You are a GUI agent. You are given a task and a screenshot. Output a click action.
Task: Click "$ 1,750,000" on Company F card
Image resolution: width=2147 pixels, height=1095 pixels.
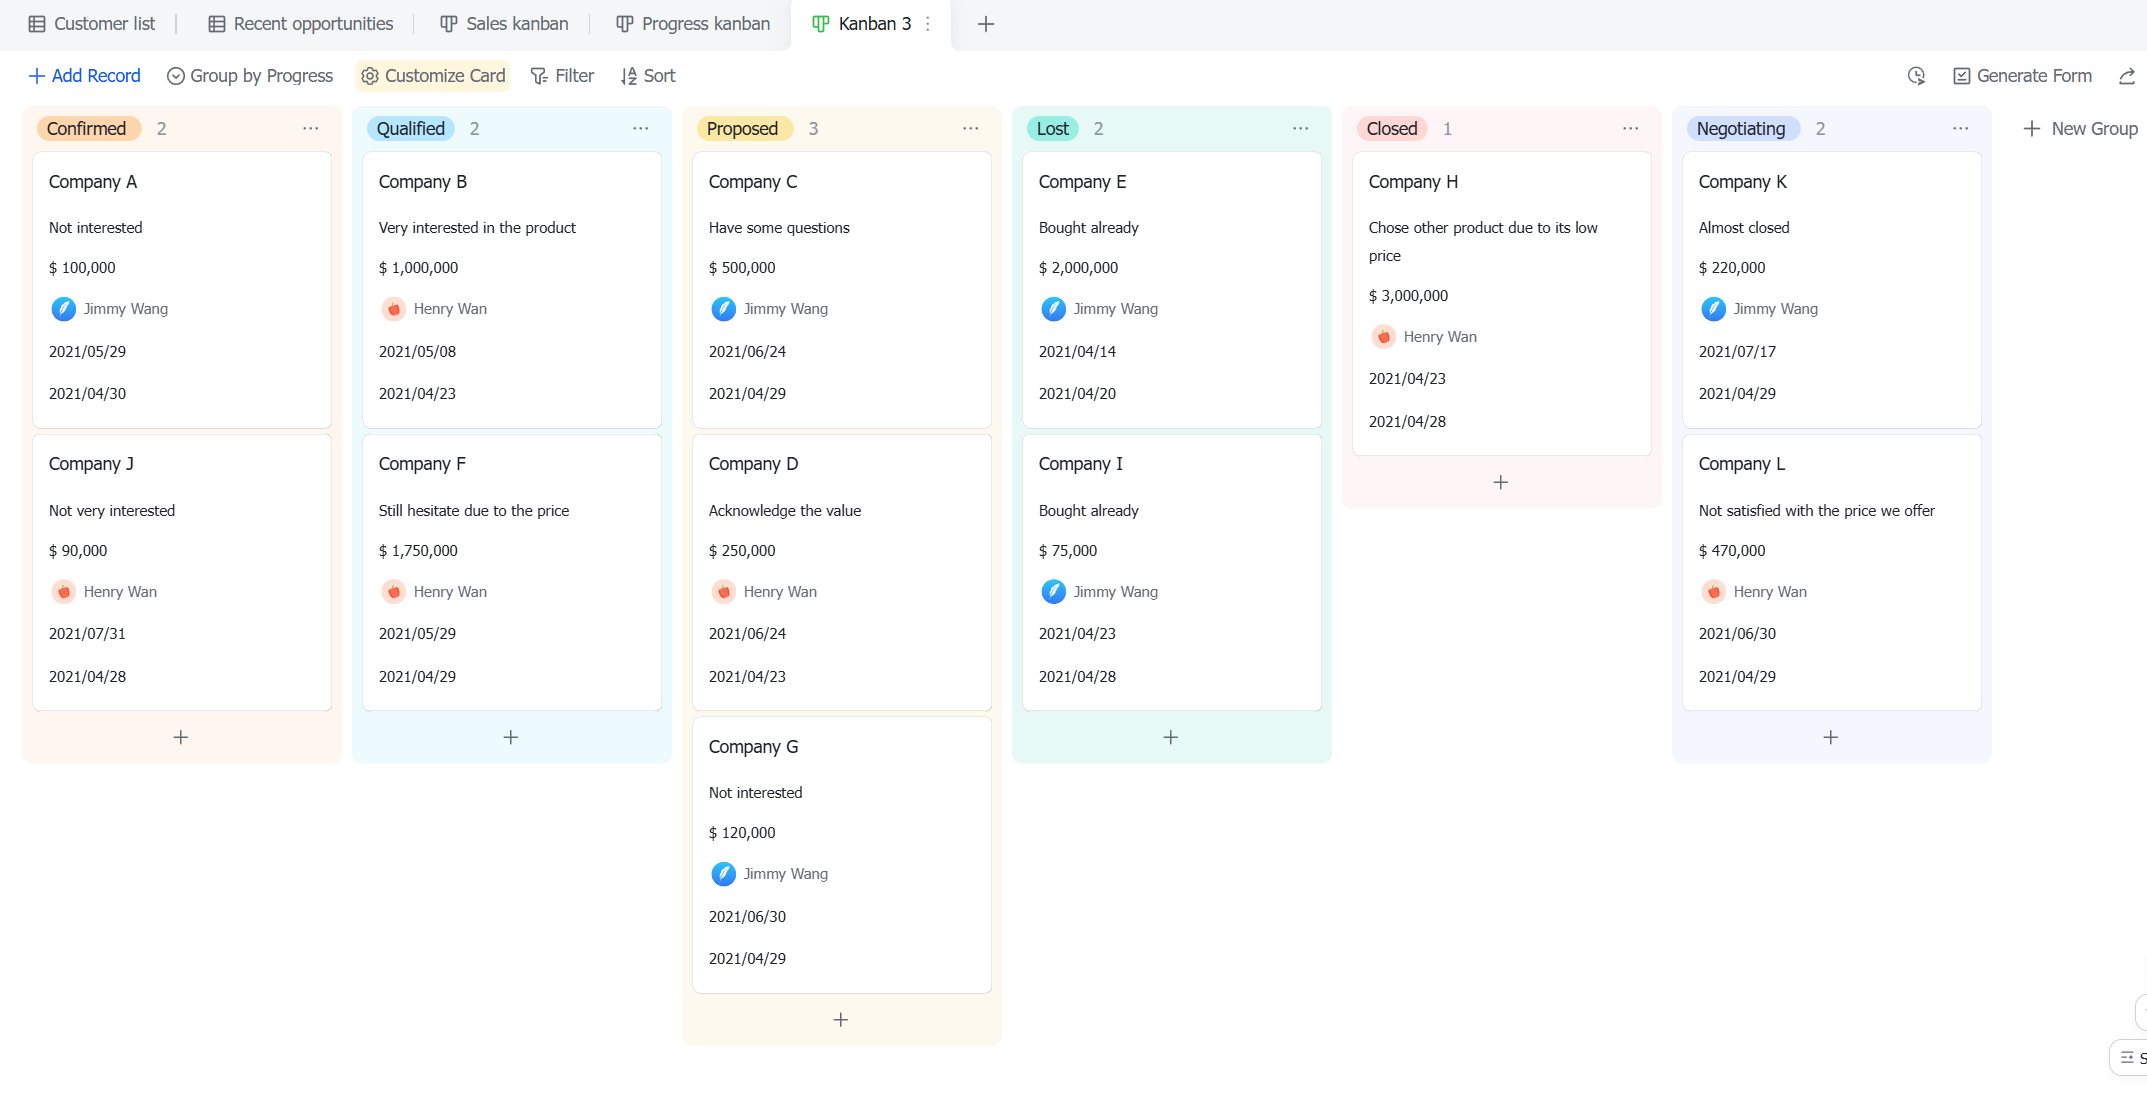418,551
